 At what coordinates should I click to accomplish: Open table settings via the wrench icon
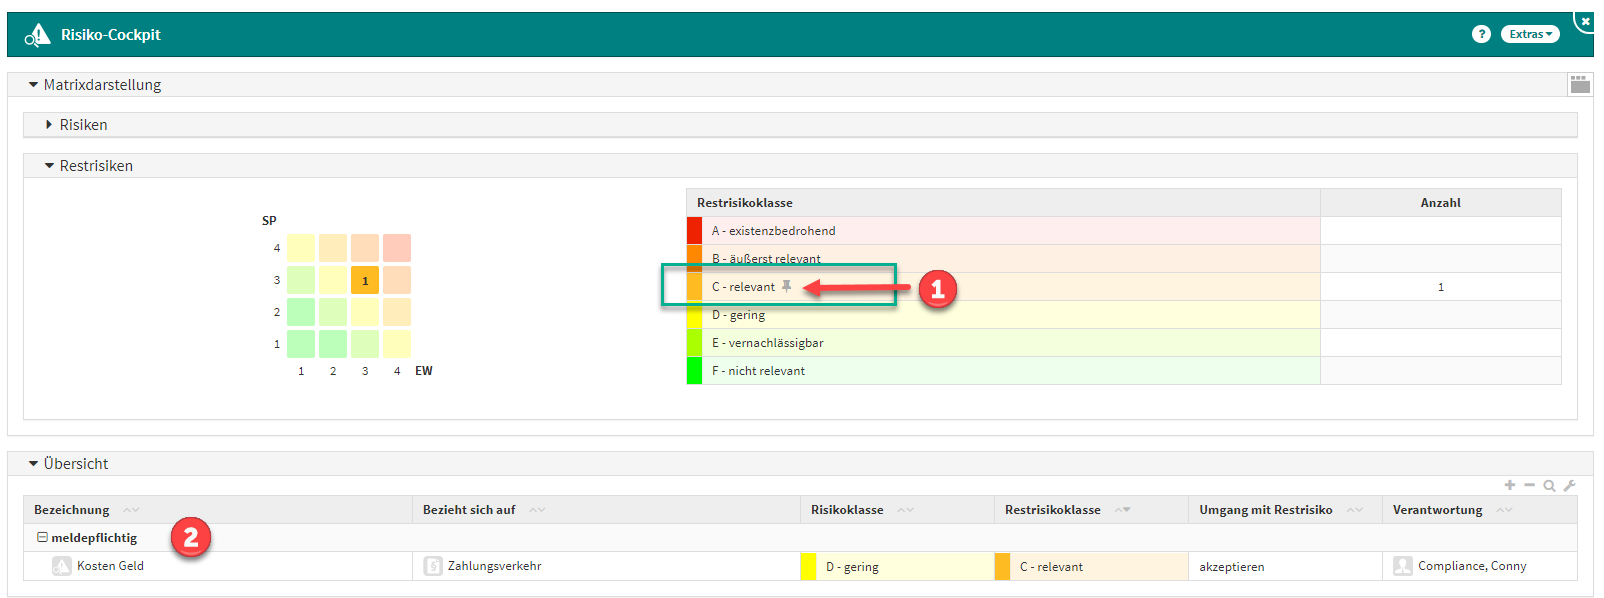[x=1569, y=486]
